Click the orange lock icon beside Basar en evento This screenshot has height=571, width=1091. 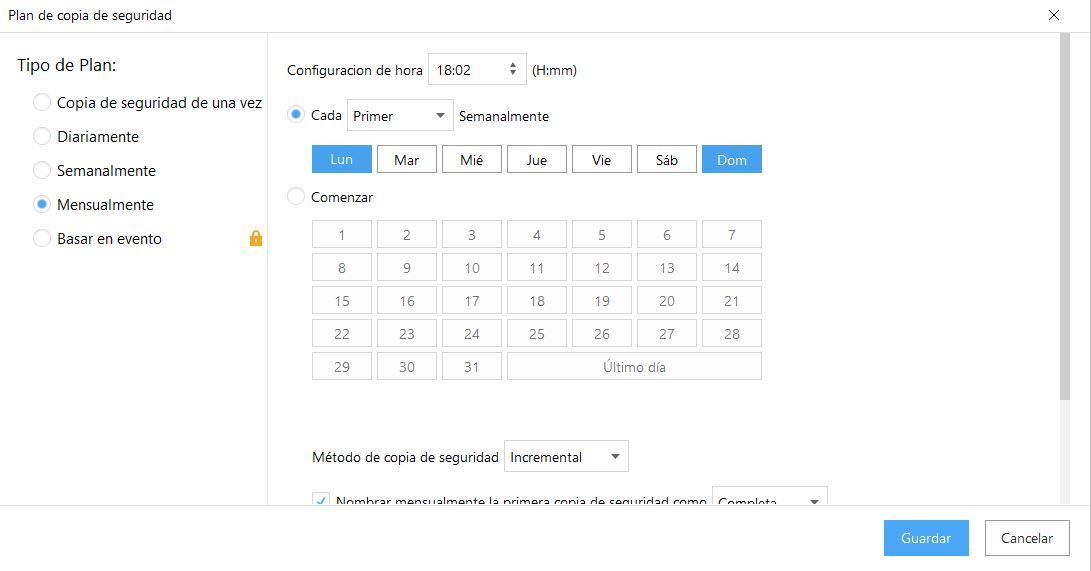click(x=256, y=238)
